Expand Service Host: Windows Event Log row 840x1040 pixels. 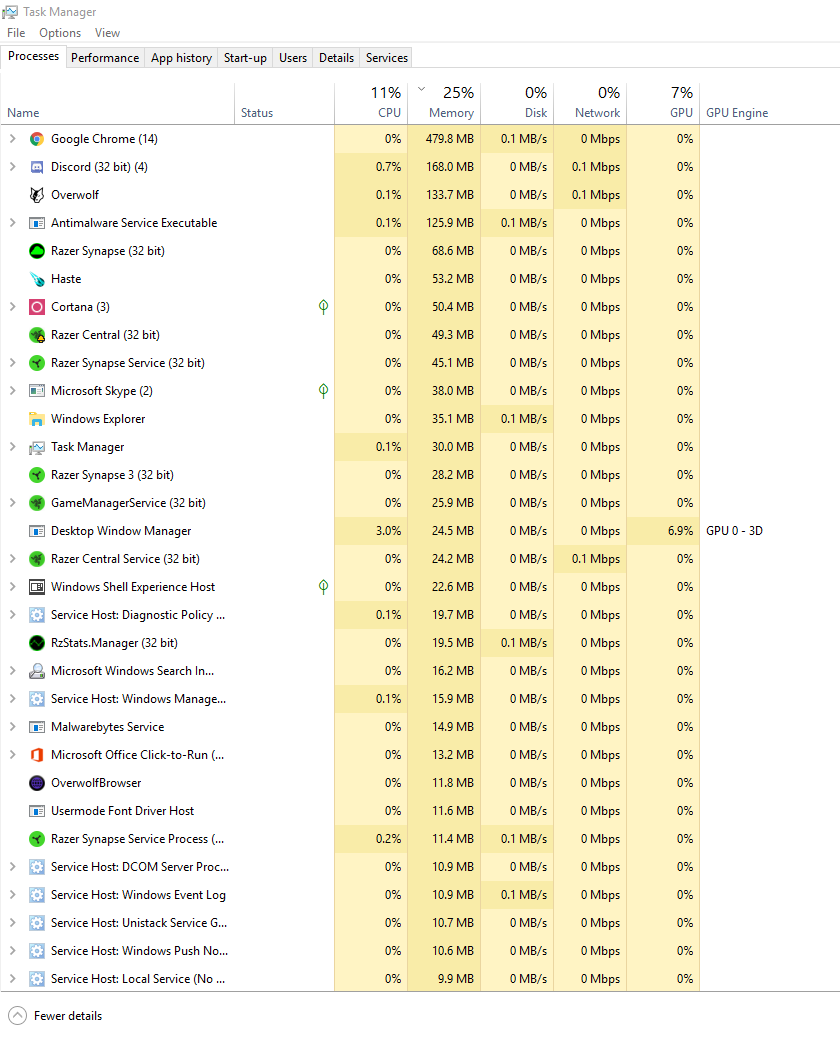point(13,895)
